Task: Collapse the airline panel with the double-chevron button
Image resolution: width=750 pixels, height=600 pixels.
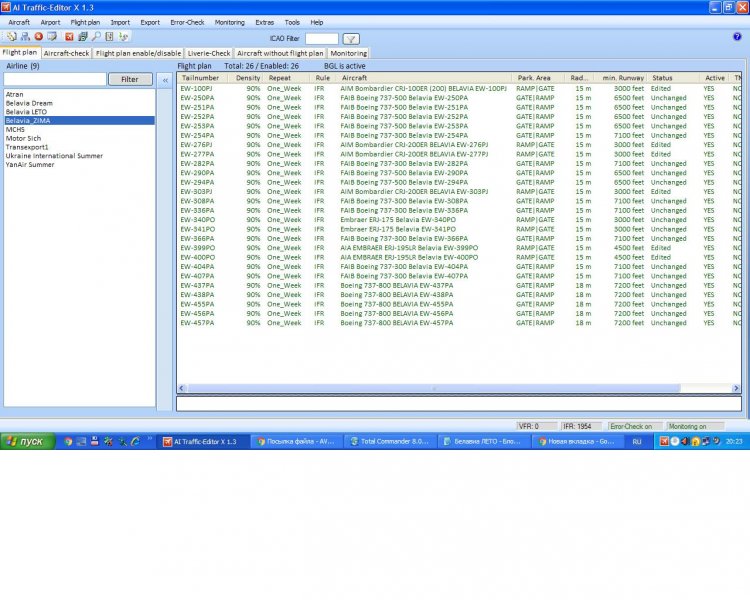Action: point(165,80)
